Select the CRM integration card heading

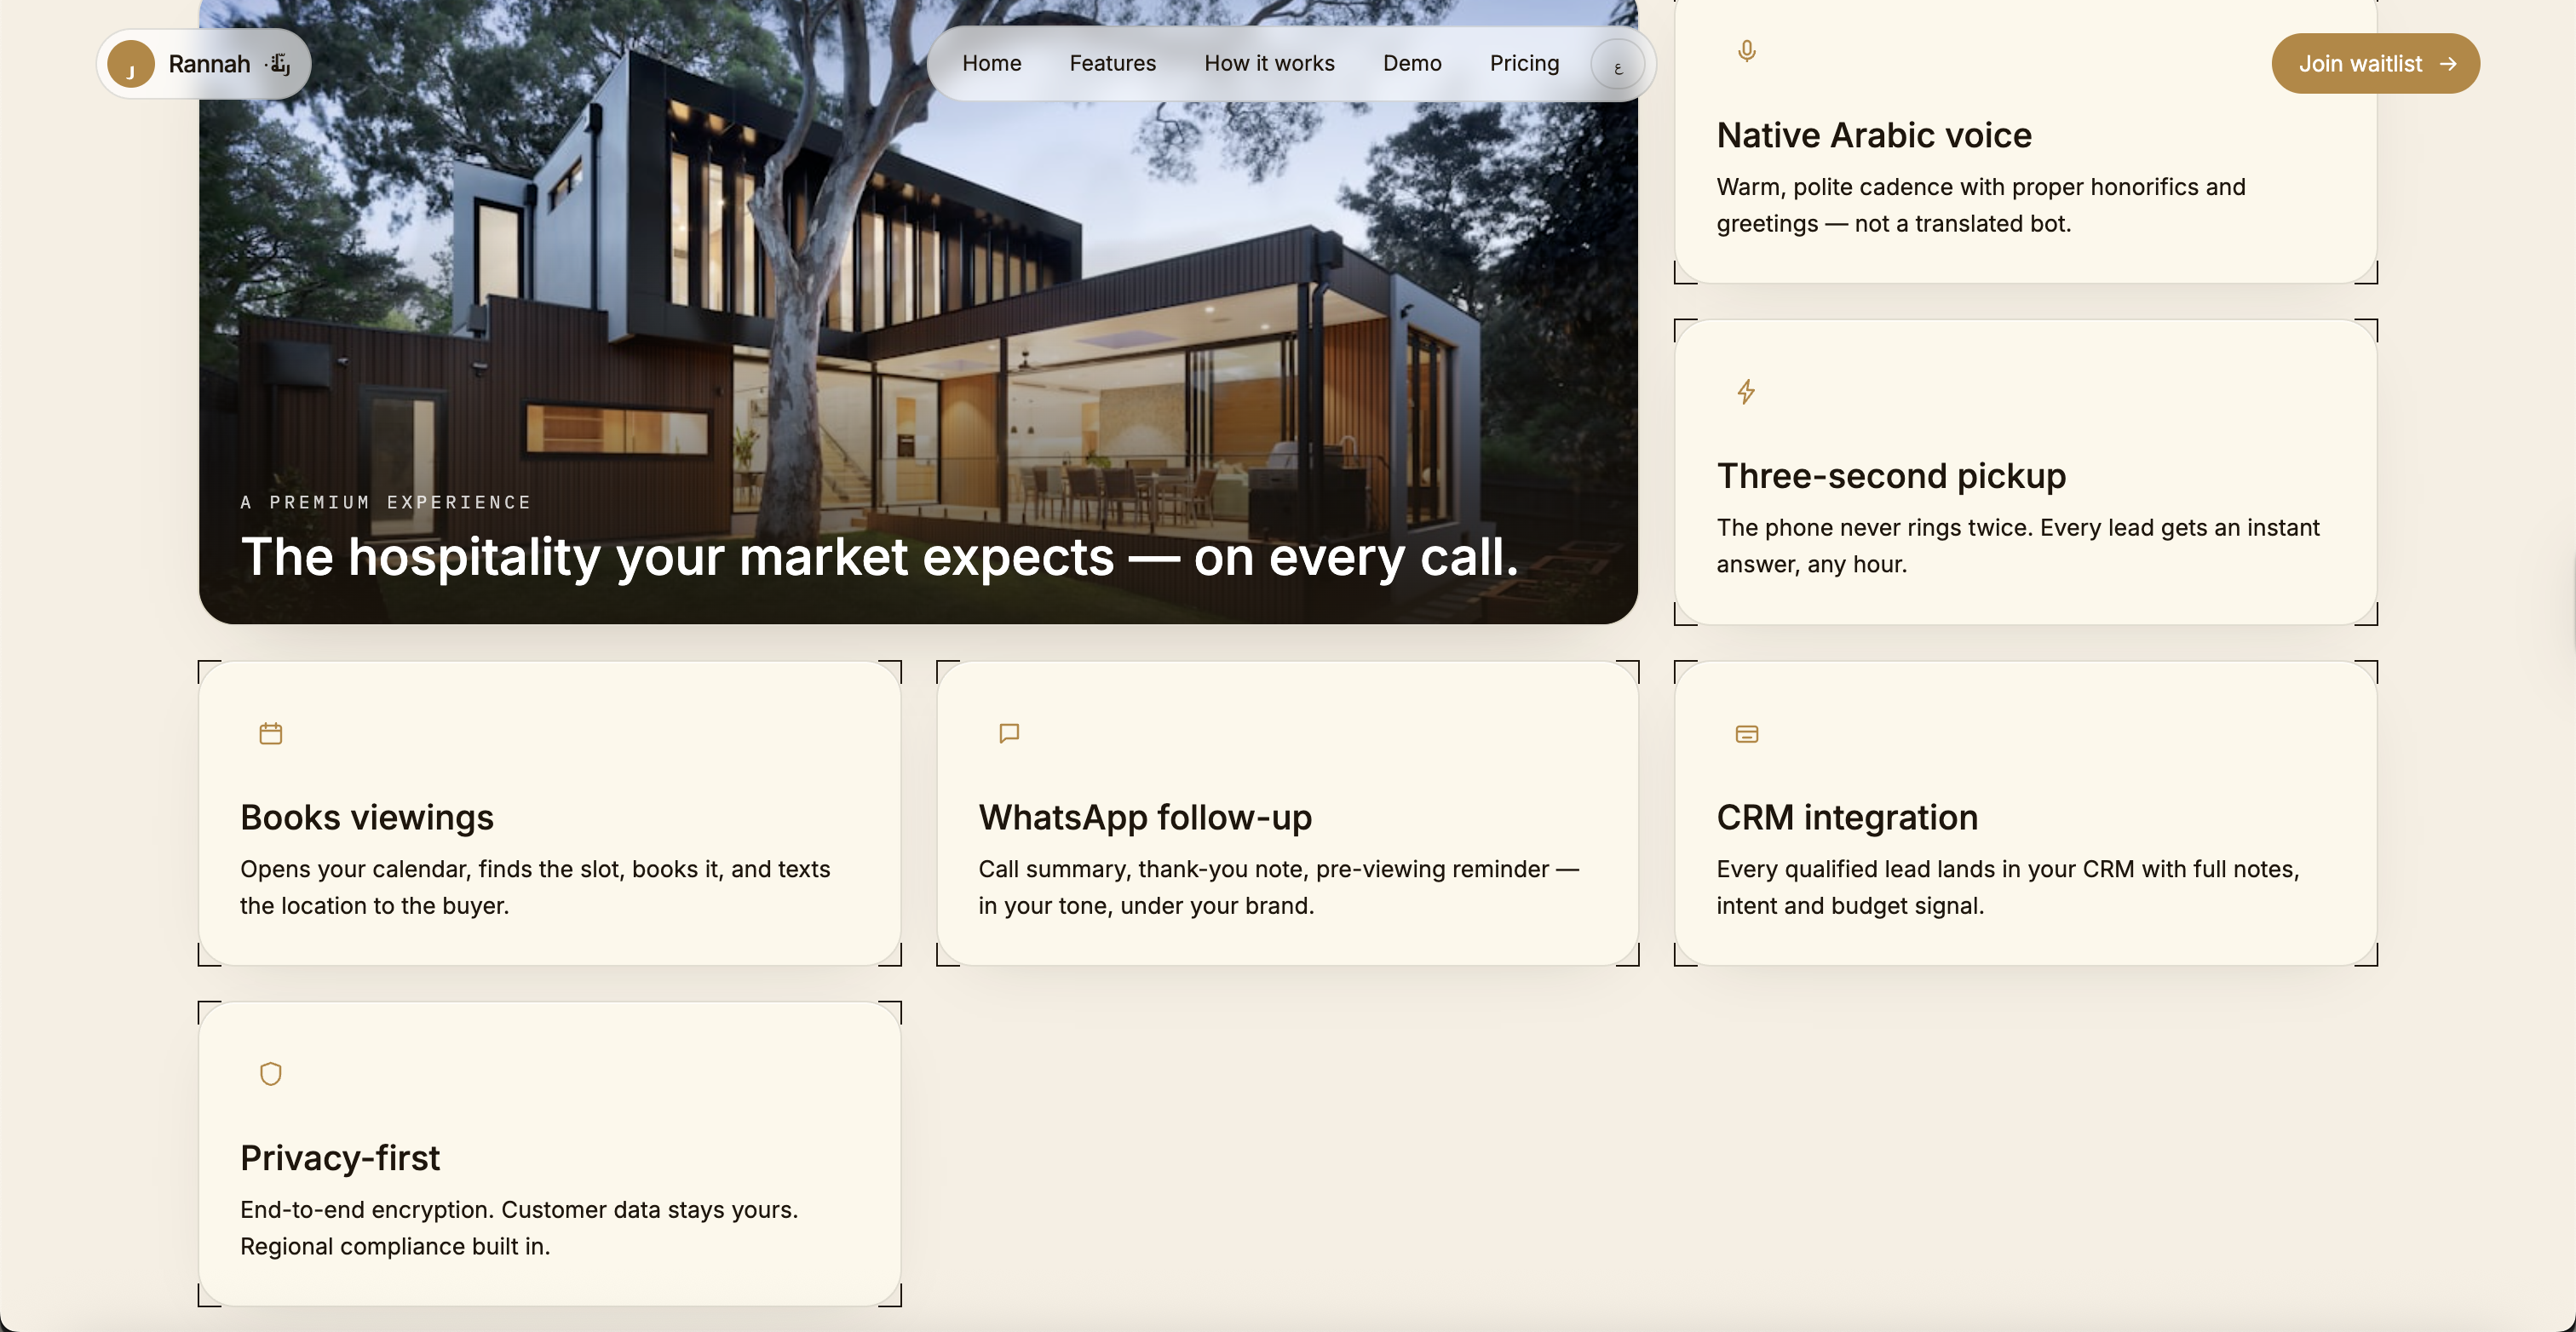[x=1846, y=817]
